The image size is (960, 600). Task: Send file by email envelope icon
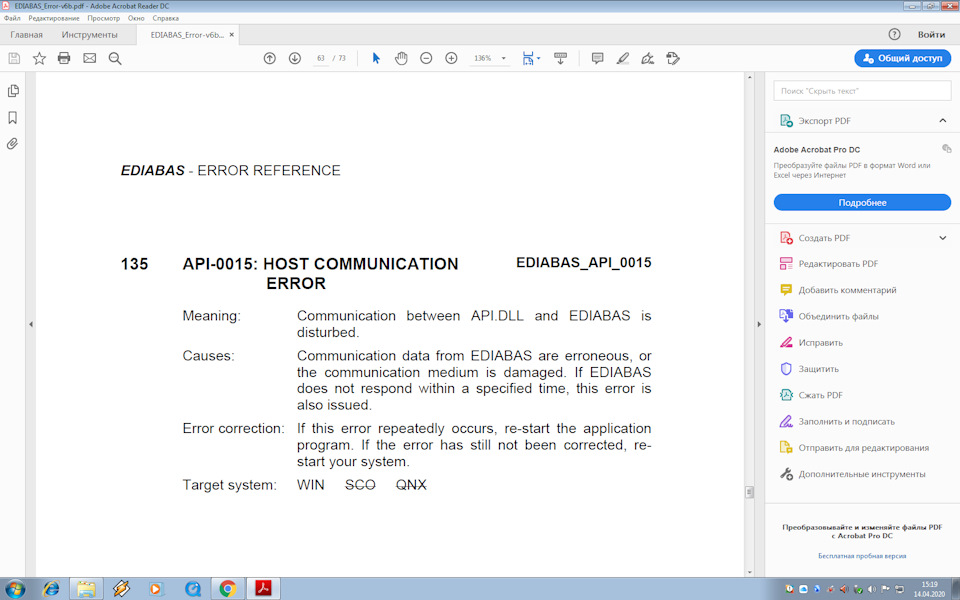tap(89, 58)
